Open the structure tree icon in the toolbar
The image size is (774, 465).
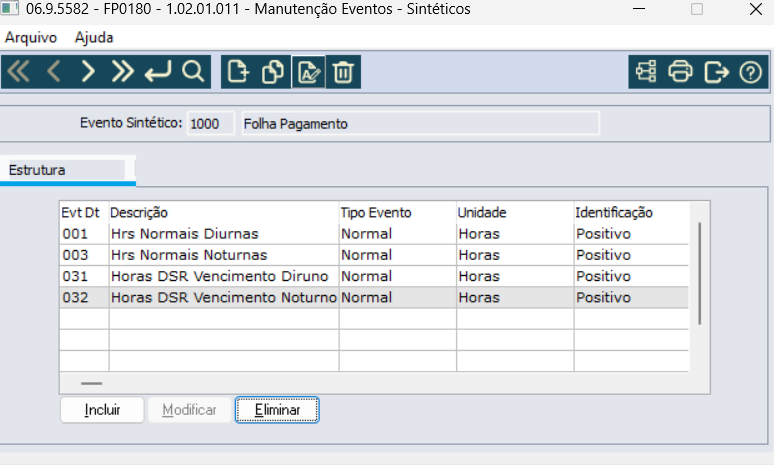coord(646,72)
